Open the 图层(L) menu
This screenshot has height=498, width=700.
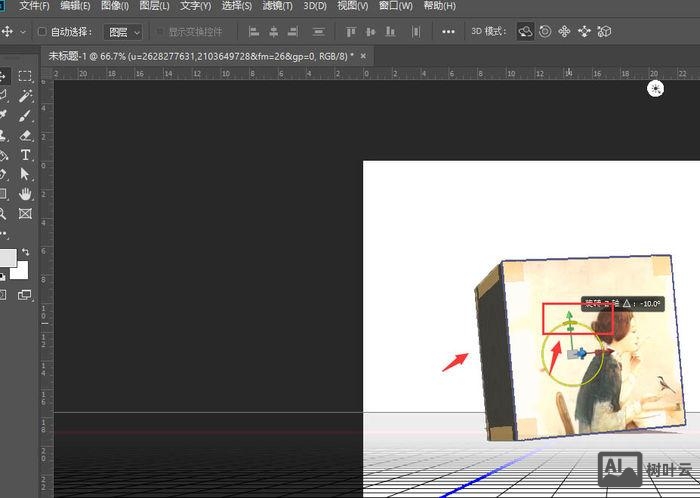(154, 6)
